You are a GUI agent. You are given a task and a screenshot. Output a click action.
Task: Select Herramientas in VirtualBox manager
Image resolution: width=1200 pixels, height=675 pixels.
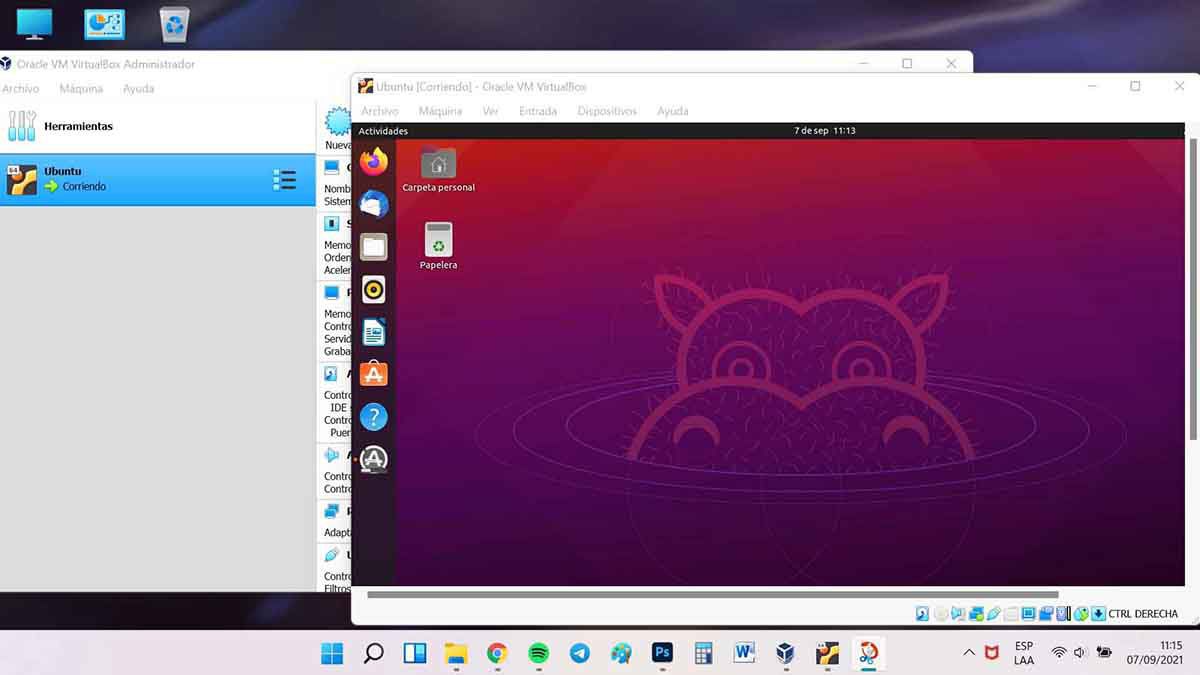(x=78, y=126)
